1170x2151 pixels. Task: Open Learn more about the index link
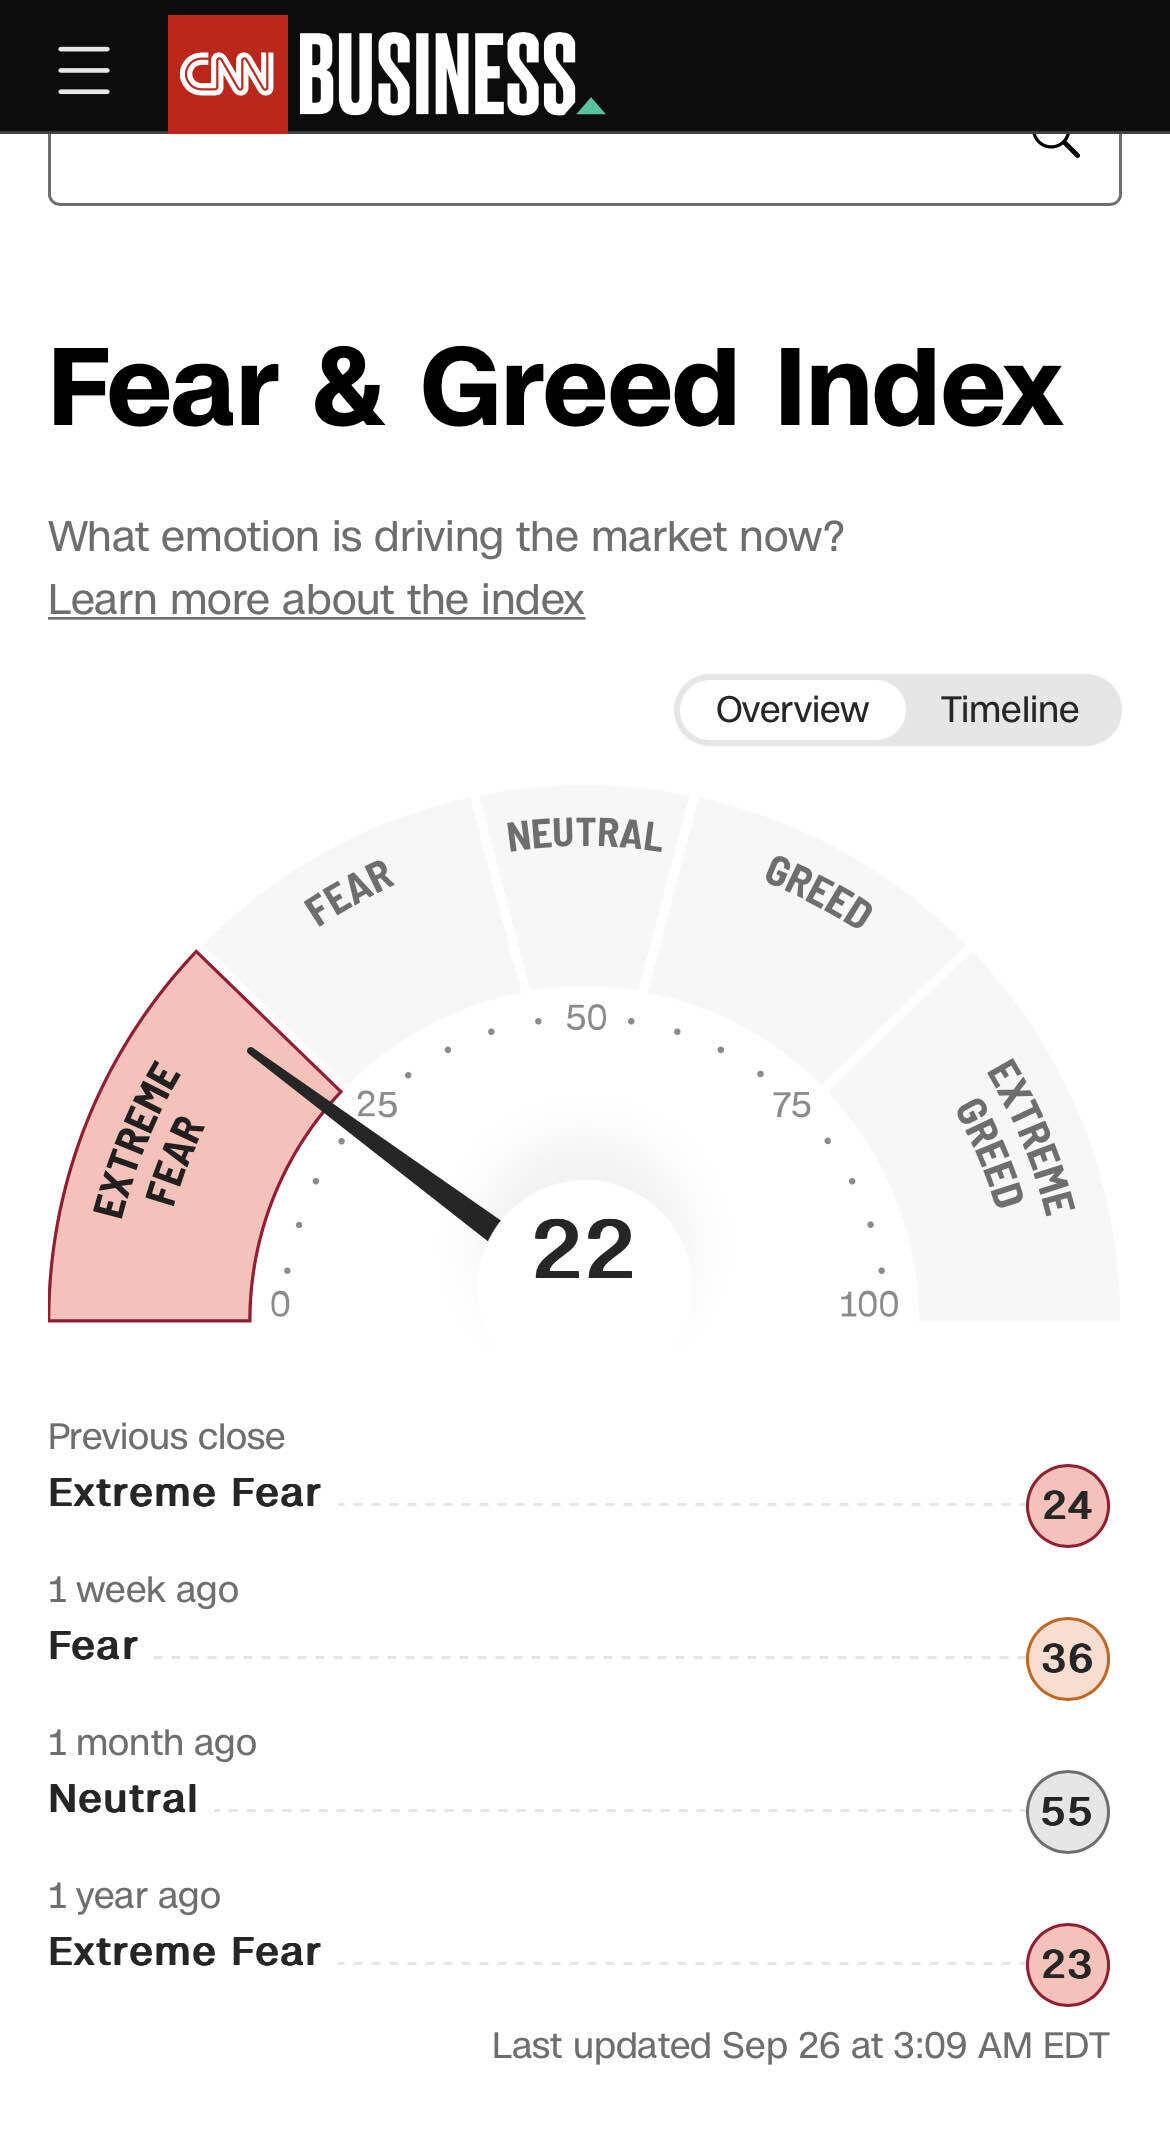(x=316, y=600)
